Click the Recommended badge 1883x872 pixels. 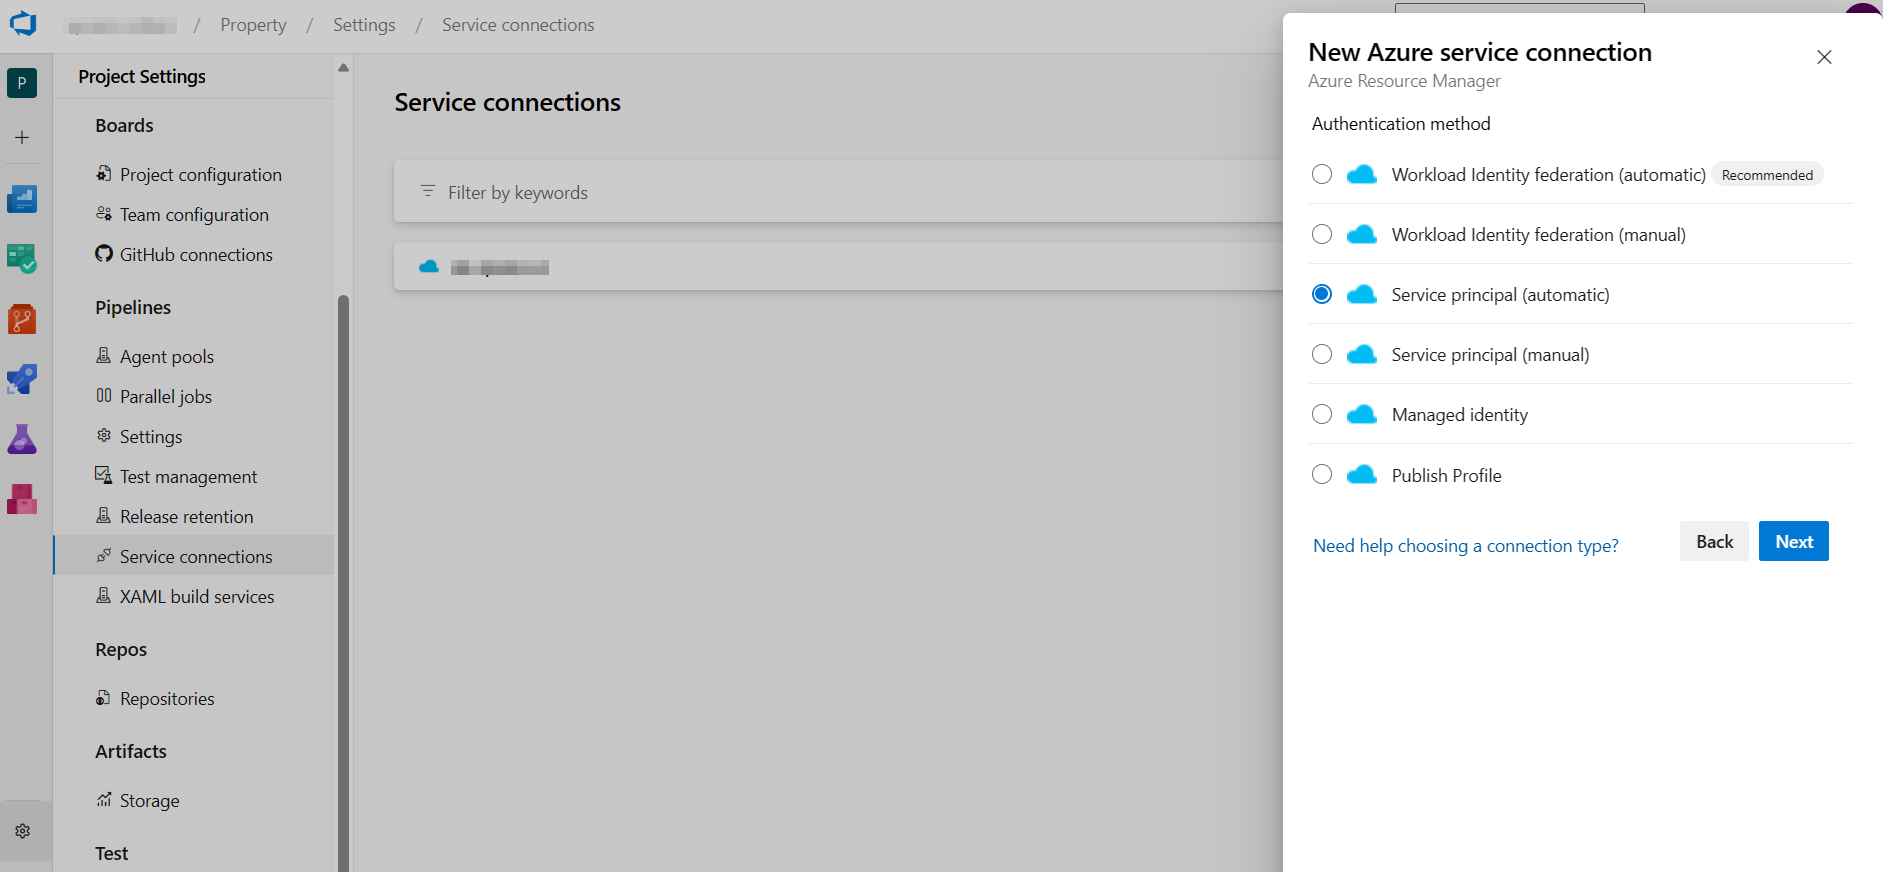1767,175
